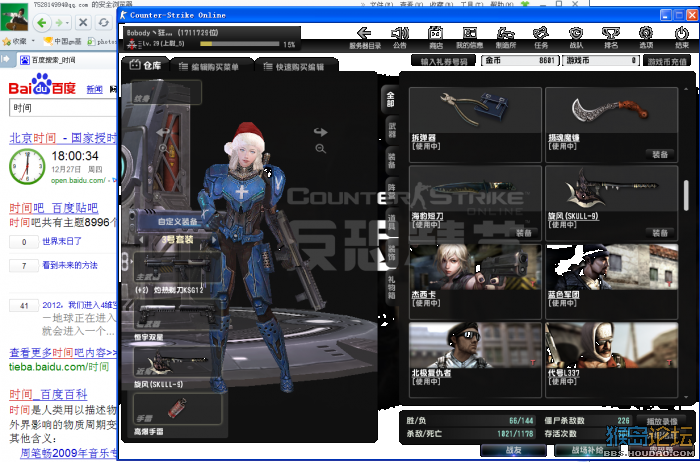Click the inventory scroll-down arrow
Viewport: 700px width, 462px height.
coord(686,396)
